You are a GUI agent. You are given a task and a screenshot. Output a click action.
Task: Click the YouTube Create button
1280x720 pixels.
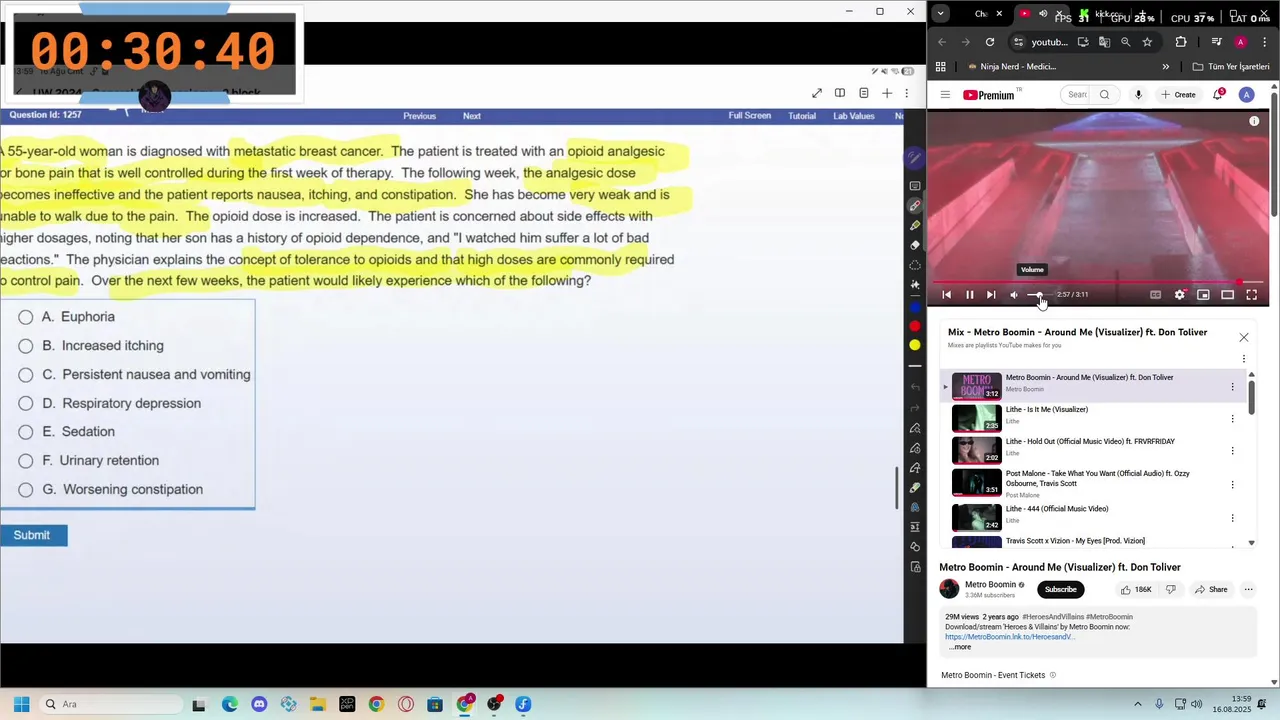1178,95
